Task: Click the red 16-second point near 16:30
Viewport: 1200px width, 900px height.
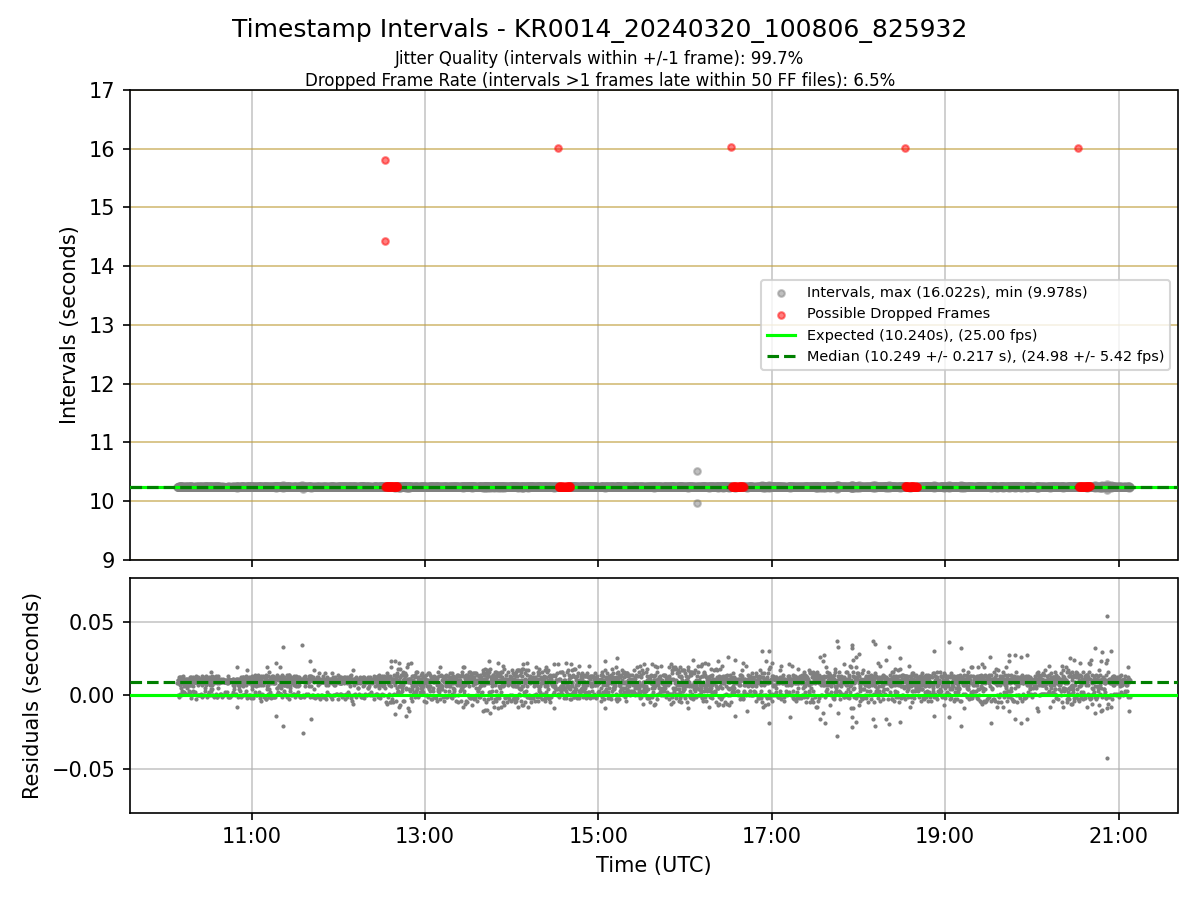Action: pyautogui.click(x=731, y=147)
